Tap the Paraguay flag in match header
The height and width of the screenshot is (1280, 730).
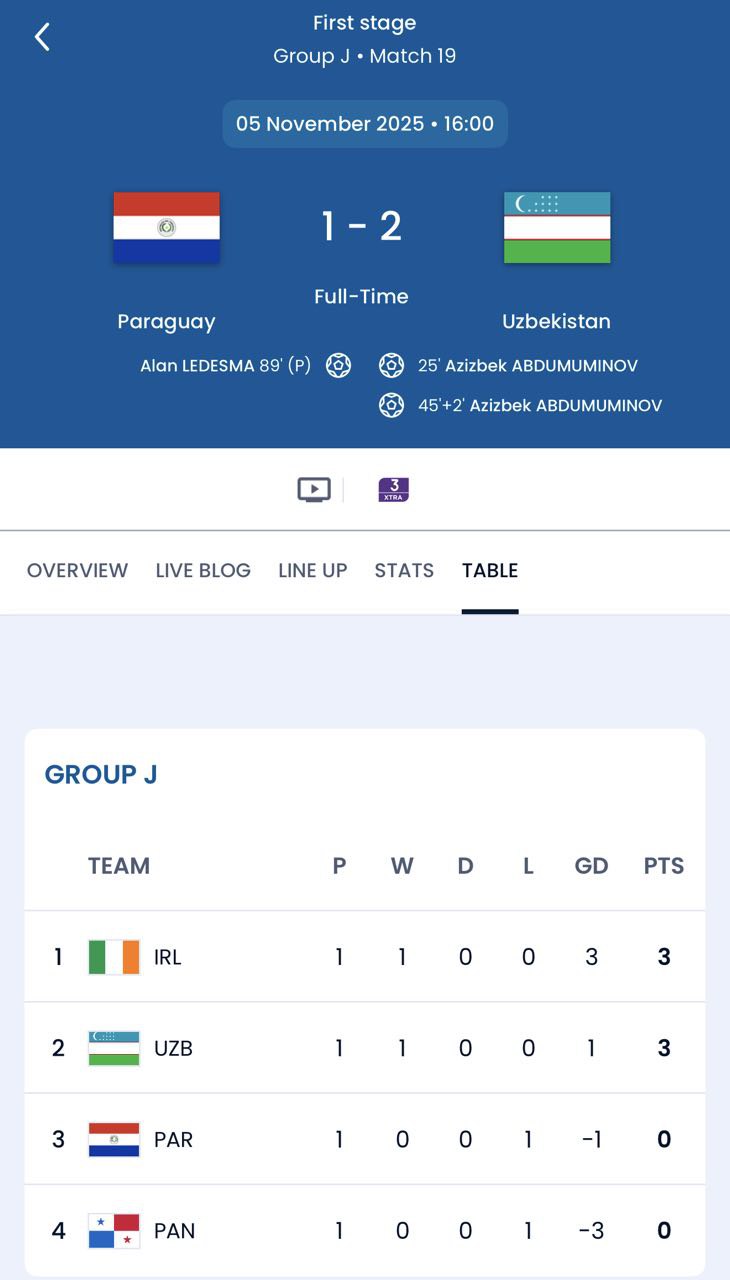coord(166,228)
